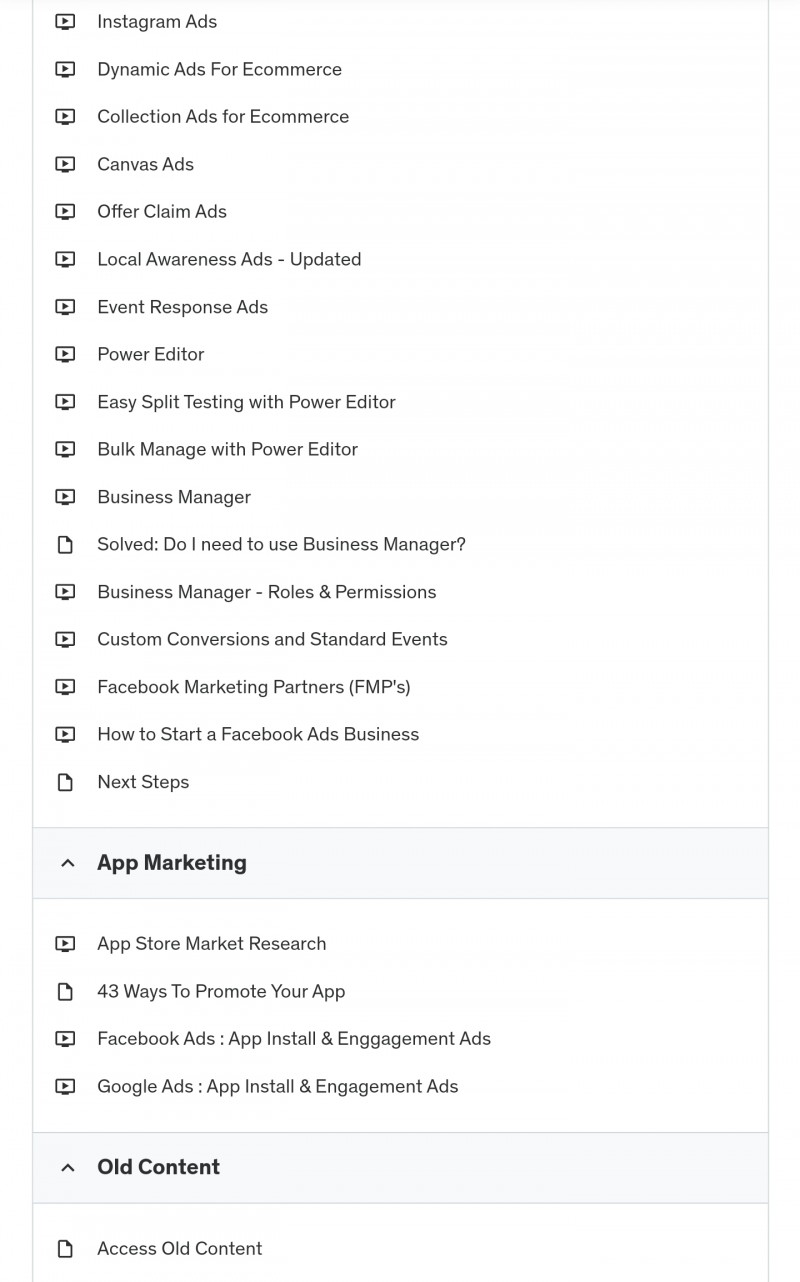Click the video icon beside Power Editor
Screen dimensions: 800x1282
65,354
